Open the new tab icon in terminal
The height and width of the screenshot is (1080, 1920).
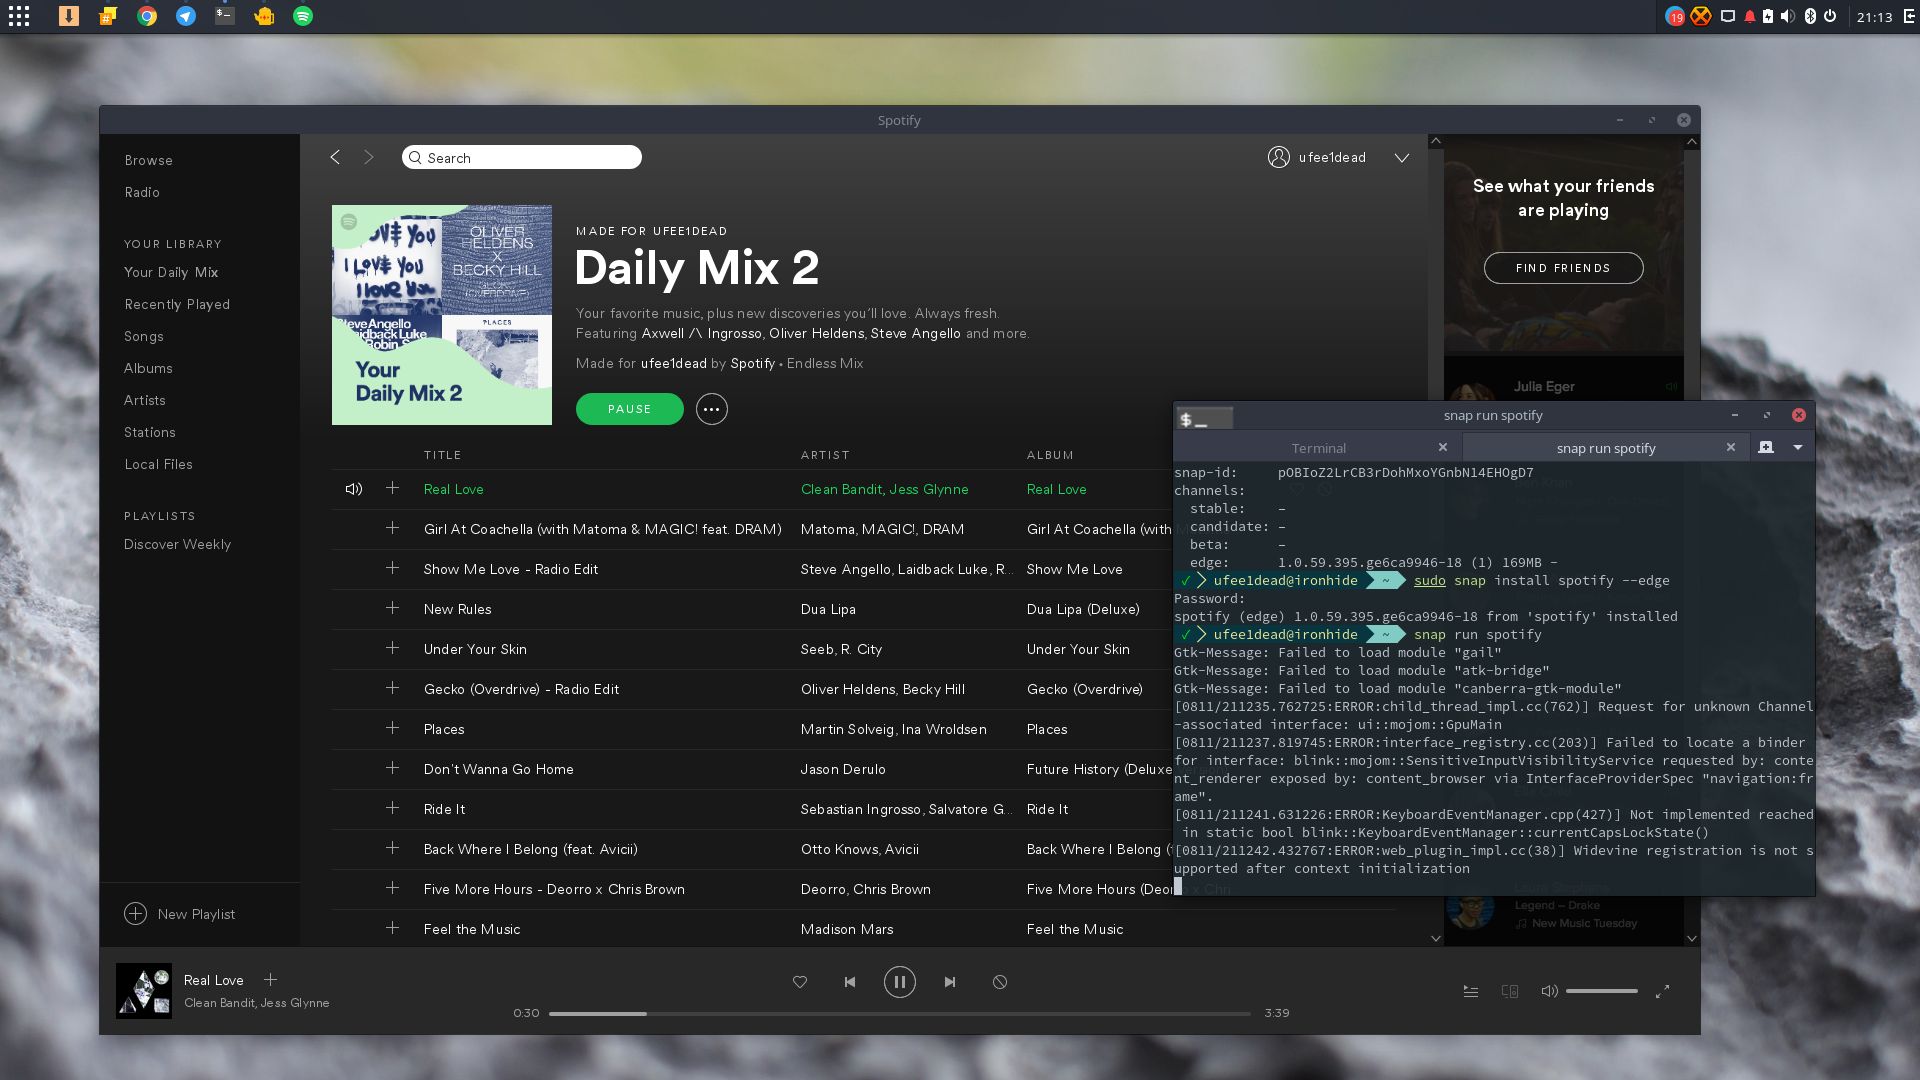coord(1766,447)
